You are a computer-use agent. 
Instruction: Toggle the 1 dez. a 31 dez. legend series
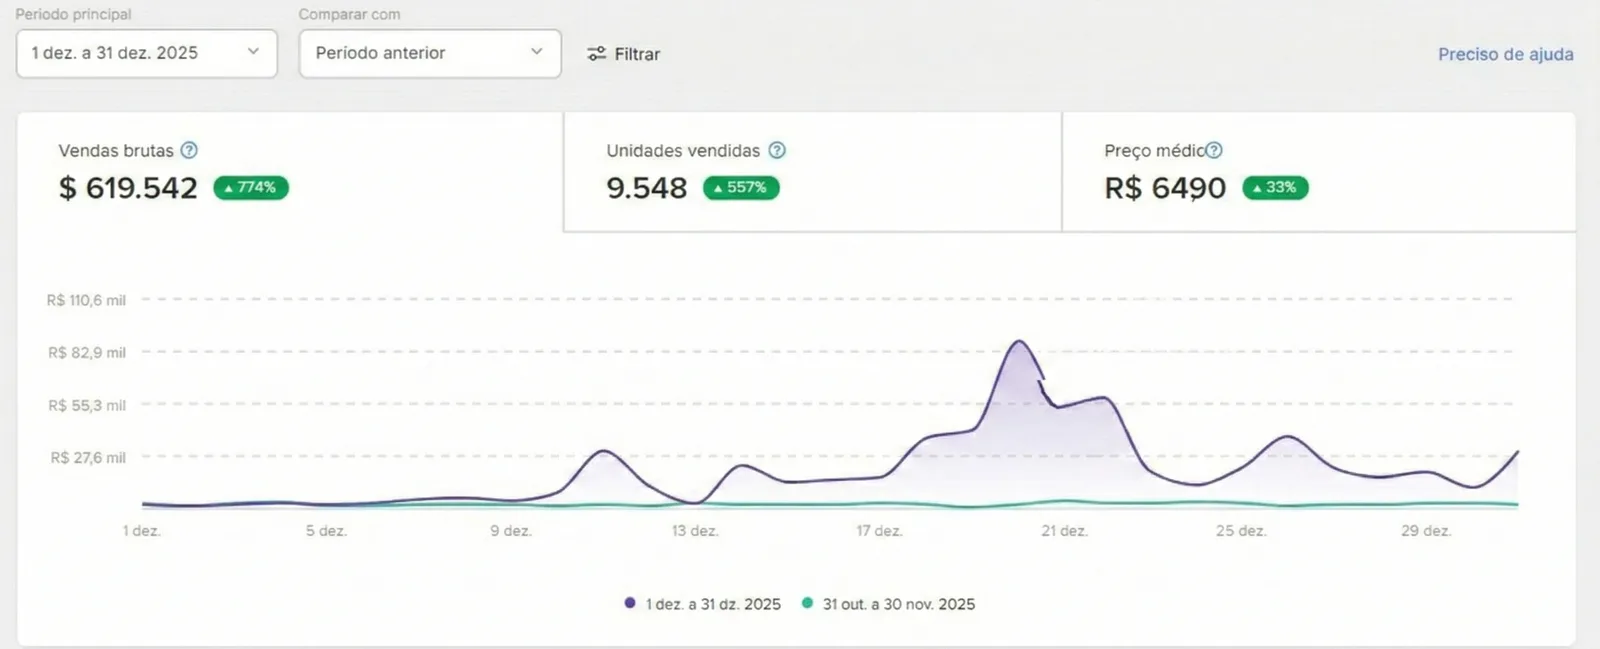[x=702, y=604]
